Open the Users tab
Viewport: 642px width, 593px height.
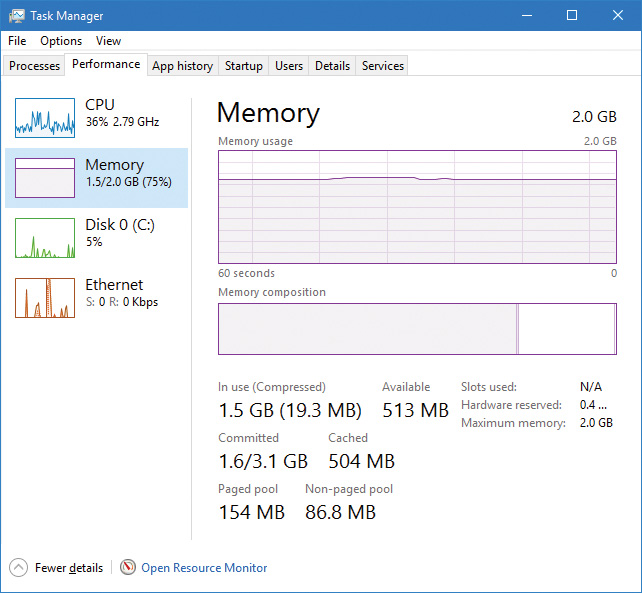[x=289, y=66]
